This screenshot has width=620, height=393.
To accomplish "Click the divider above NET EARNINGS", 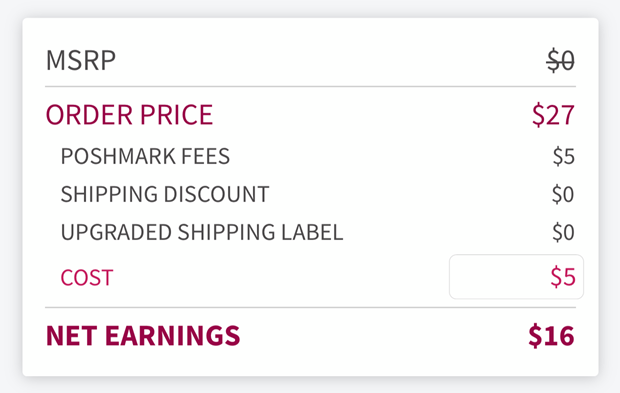I will point(310,307).
